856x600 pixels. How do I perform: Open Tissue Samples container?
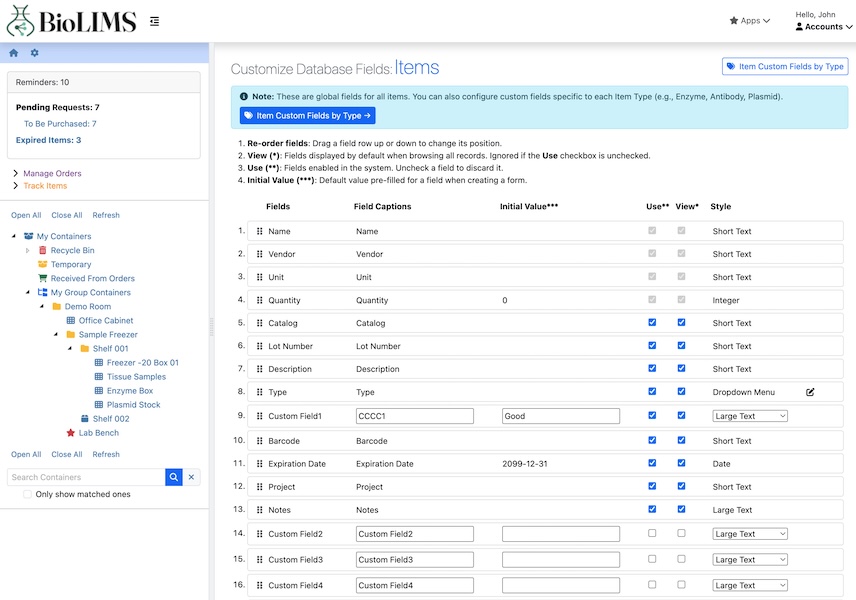(x=136, y=377)
